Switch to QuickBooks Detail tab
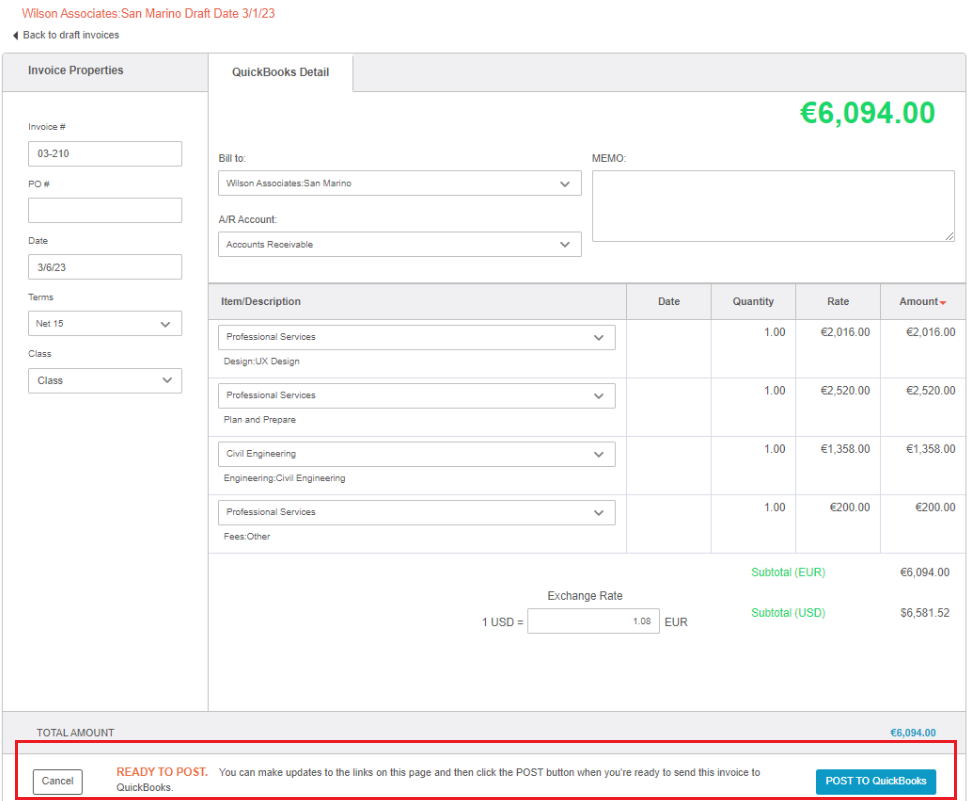 (280, 72)
